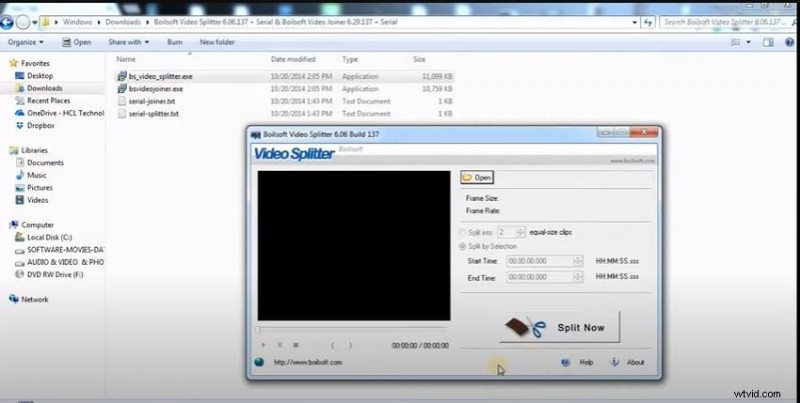
Task: Open Videos library
Action: [x=38, y=200]
